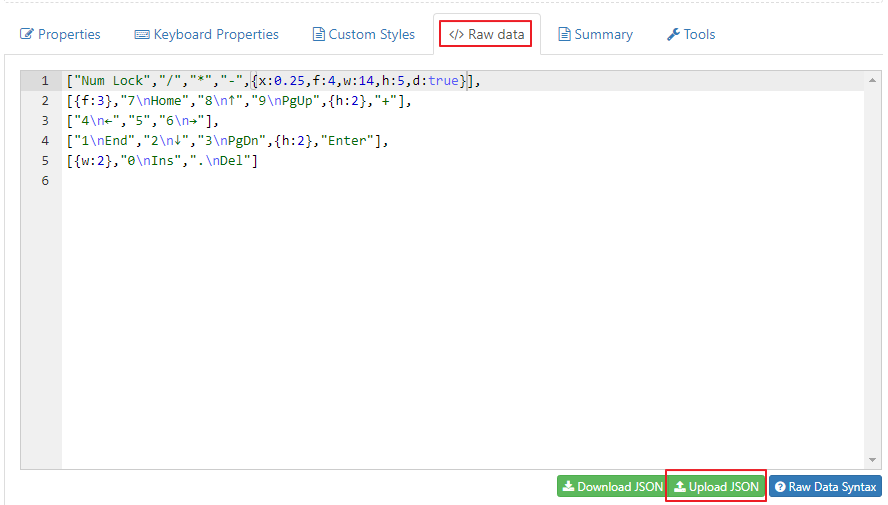Click the keyboard icon on Keyboard Properties tab
Image resolution: width=888 pixels, height=505 pixels.
142,34
